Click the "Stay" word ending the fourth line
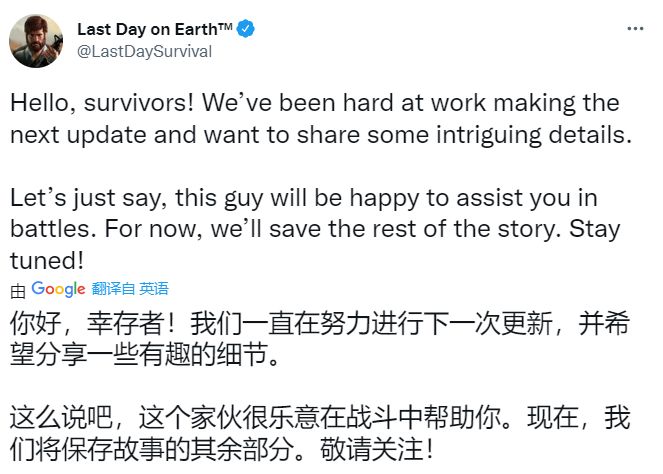The width and height of the screenshot is (663, 474). point(595,227)
